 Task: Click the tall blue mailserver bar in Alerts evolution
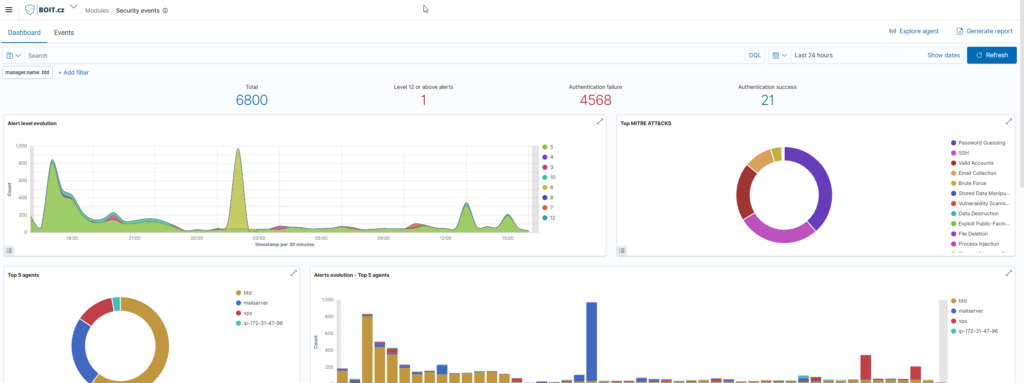[592, 341]
